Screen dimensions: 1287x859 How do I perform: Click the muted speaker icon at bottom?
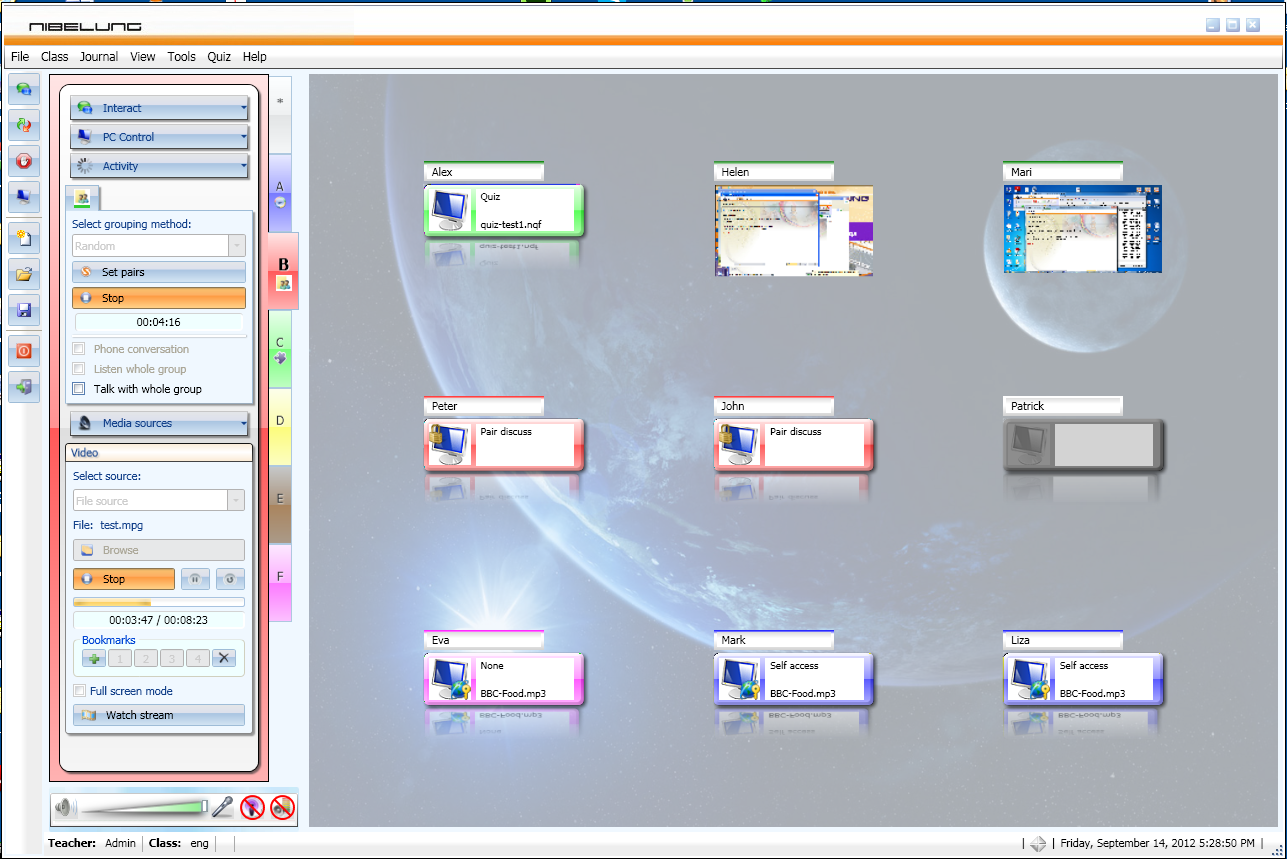283,807
